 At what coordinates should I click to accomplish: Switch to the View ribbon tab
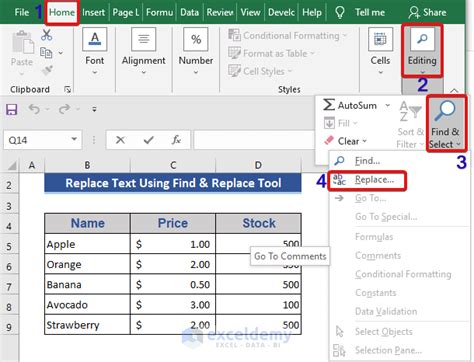click(x=250, y=12)
